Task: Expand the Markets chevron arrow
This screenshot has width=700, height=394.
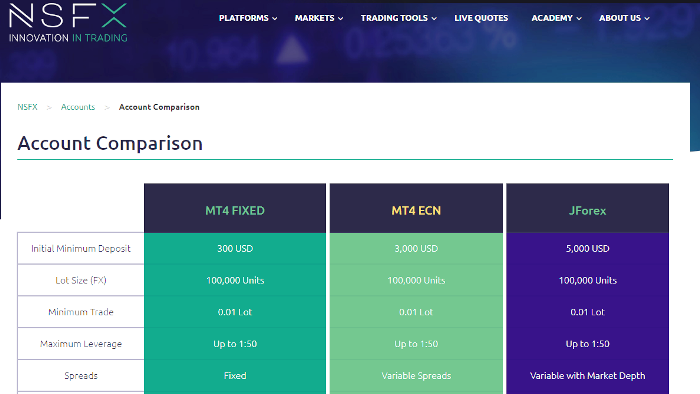Action: pyautogui.click(x=341, y=19)
